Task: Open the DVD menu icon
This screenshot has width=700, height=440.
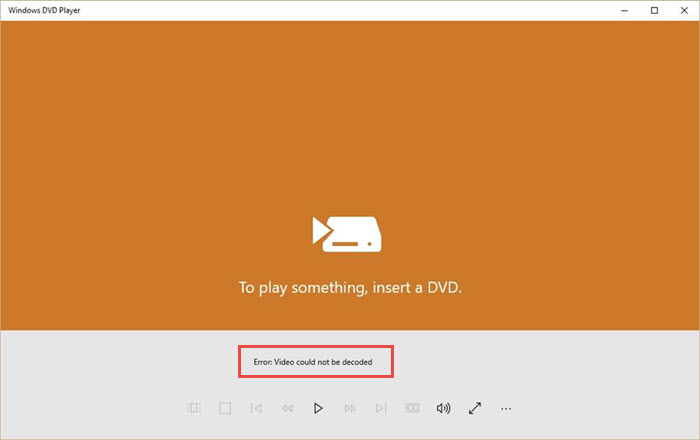Action: 194,408
